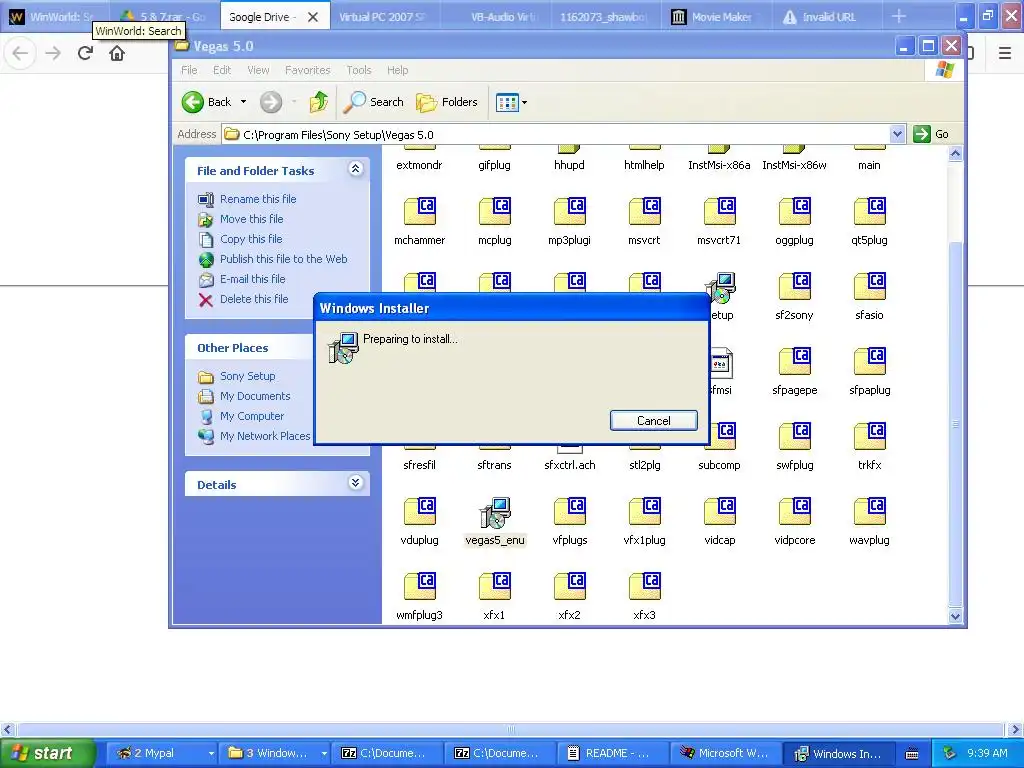Image resolution: width=1024 pixels, height=768 pixels.
Task: Click the file list scroll up arrow
Action: pos(955,154)
